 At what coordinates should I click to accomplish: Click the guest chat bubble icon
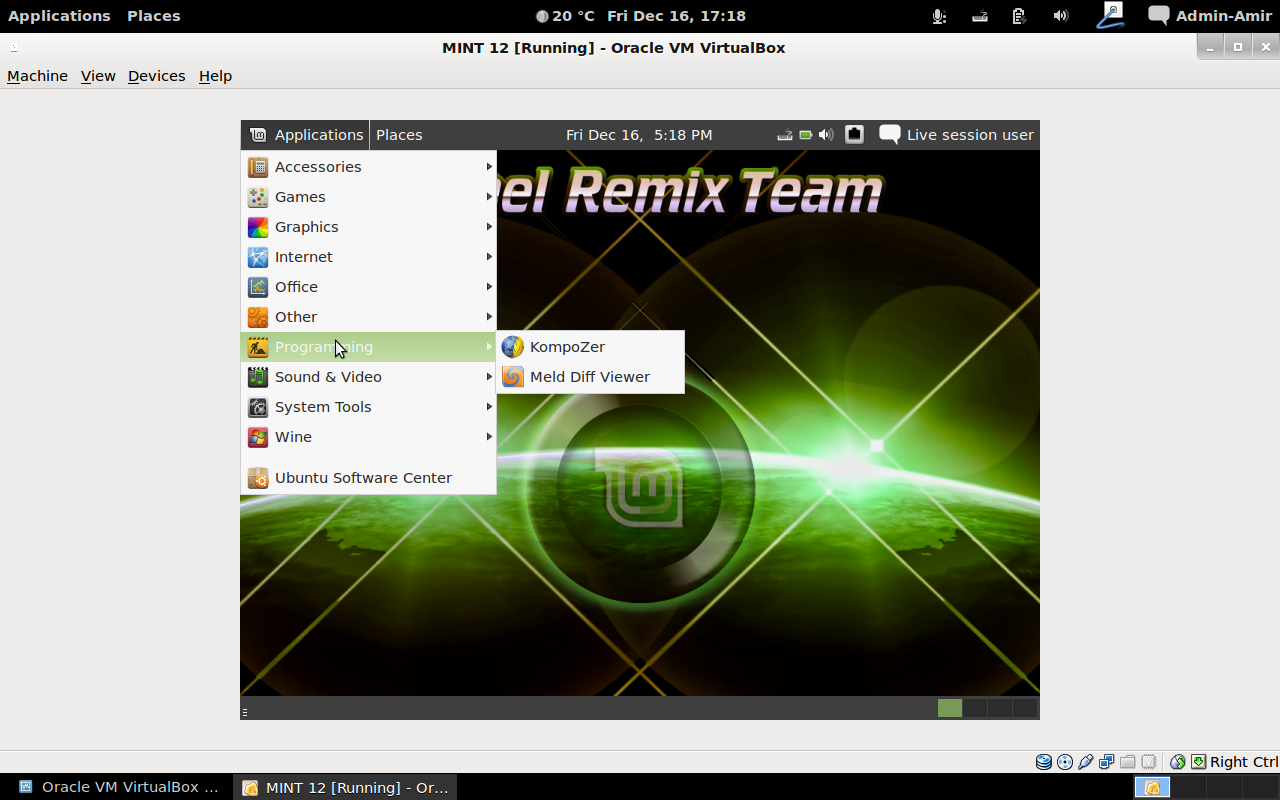click(x=889, y=134)
